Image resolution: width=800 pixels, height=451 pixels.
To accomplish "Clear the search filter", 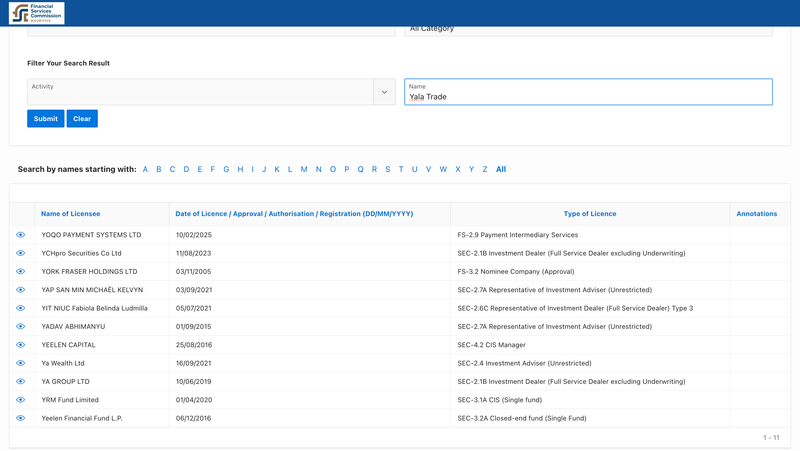I will click(82, 118).
